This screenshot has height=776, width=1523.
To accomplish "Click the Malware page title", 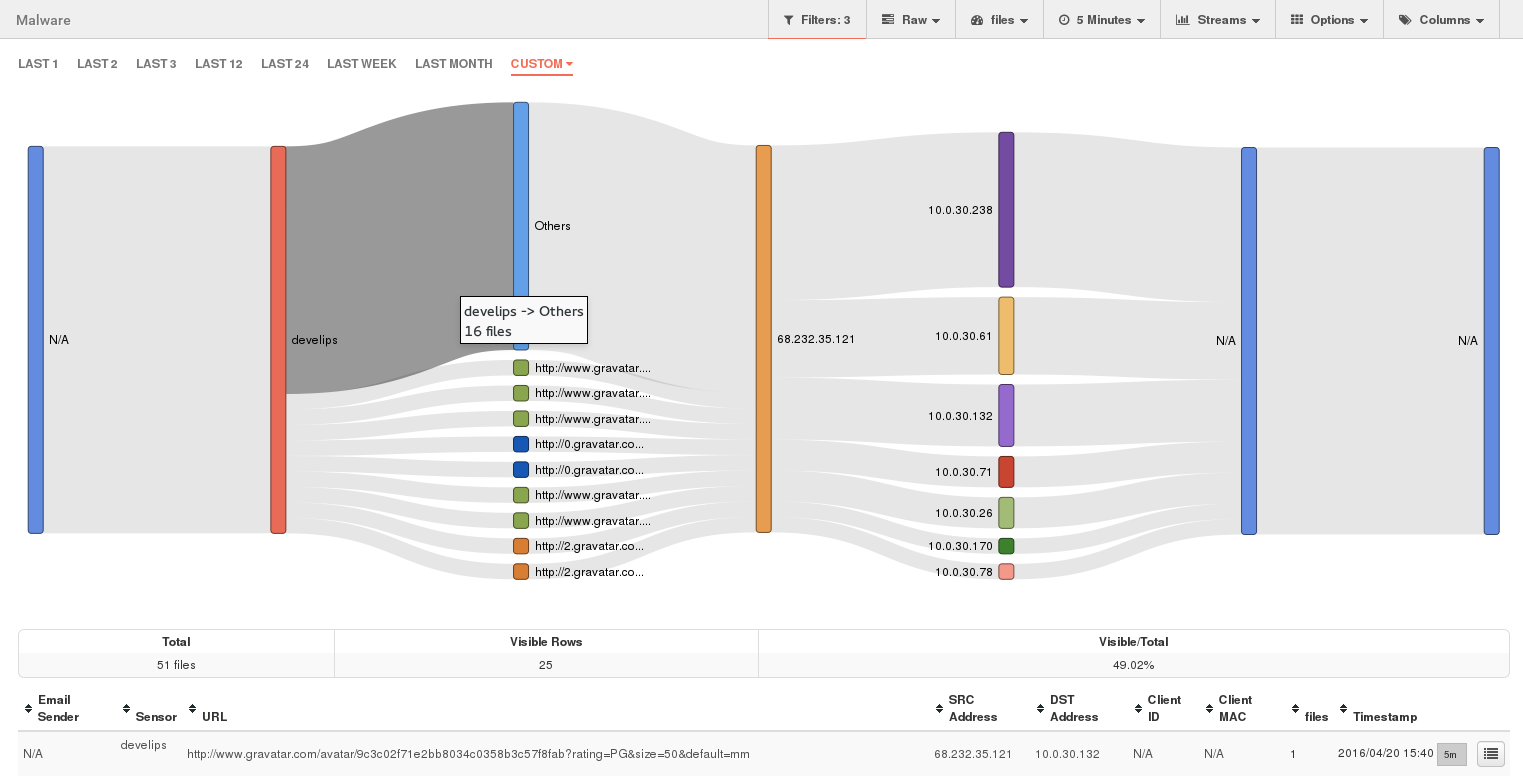I will (x=43, y=20).
